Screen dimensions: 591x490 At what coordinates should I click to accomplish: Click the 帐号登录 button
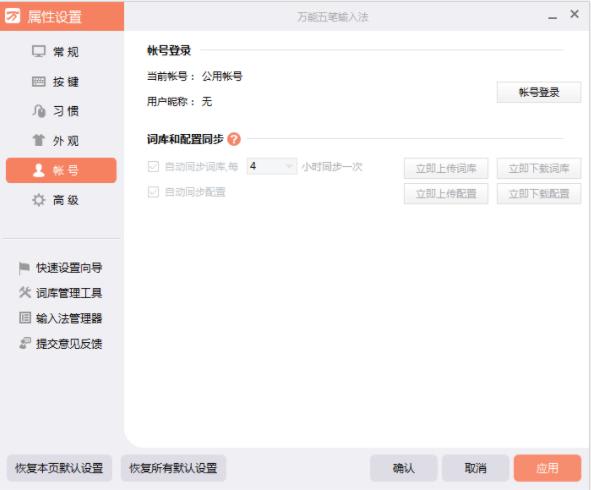point(539,92)
